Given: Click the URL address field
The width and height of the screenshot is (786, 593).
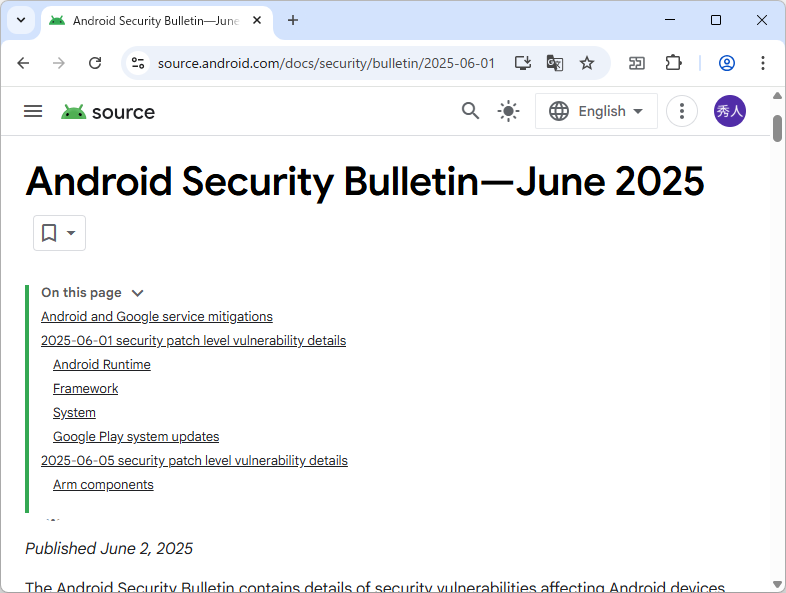Looking at the screenshot, I should 326,63.
